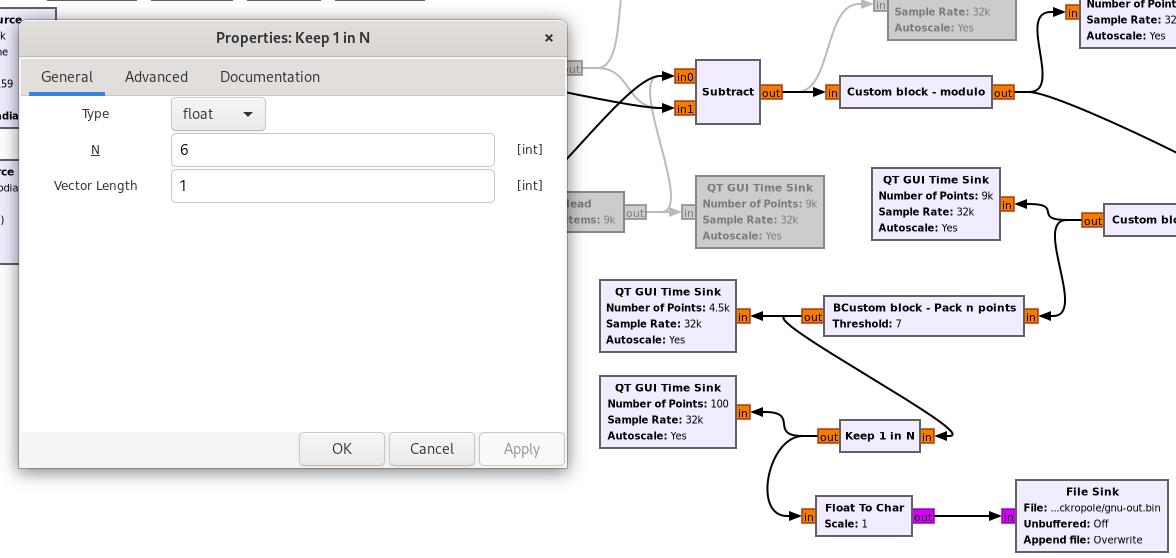Screen dimensions: 1176x558
Task: Click the Apply button
Action: (522, 448)
